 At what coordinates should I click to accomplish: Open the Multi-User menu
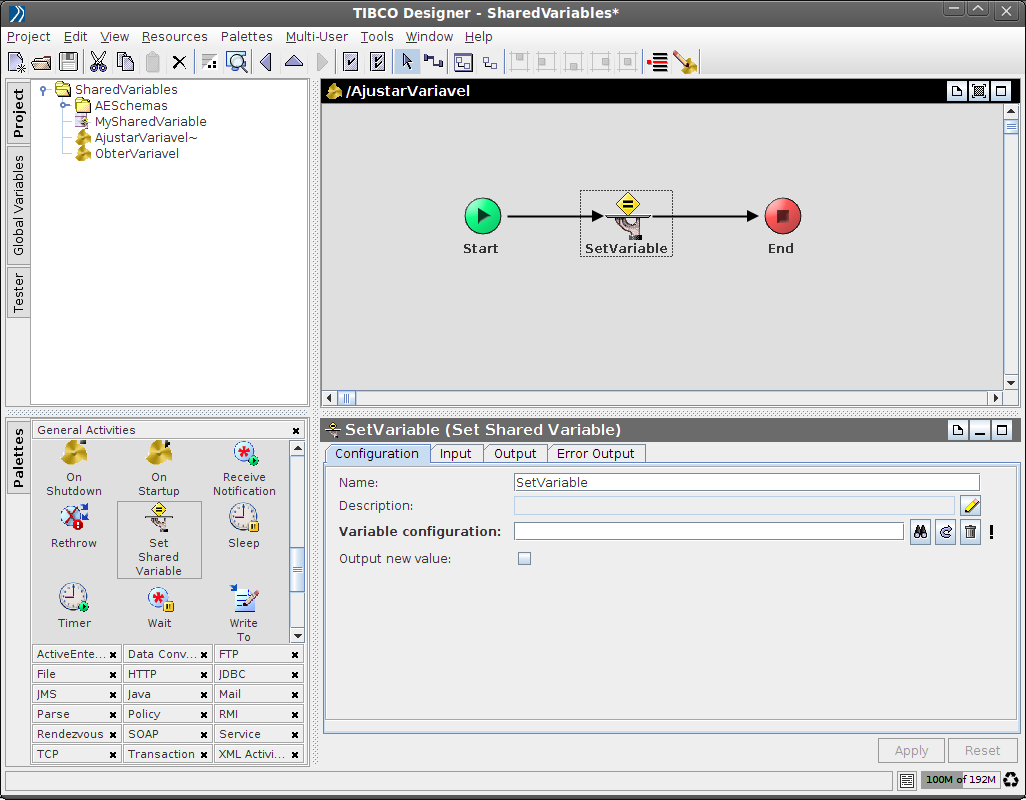point(317,37)
